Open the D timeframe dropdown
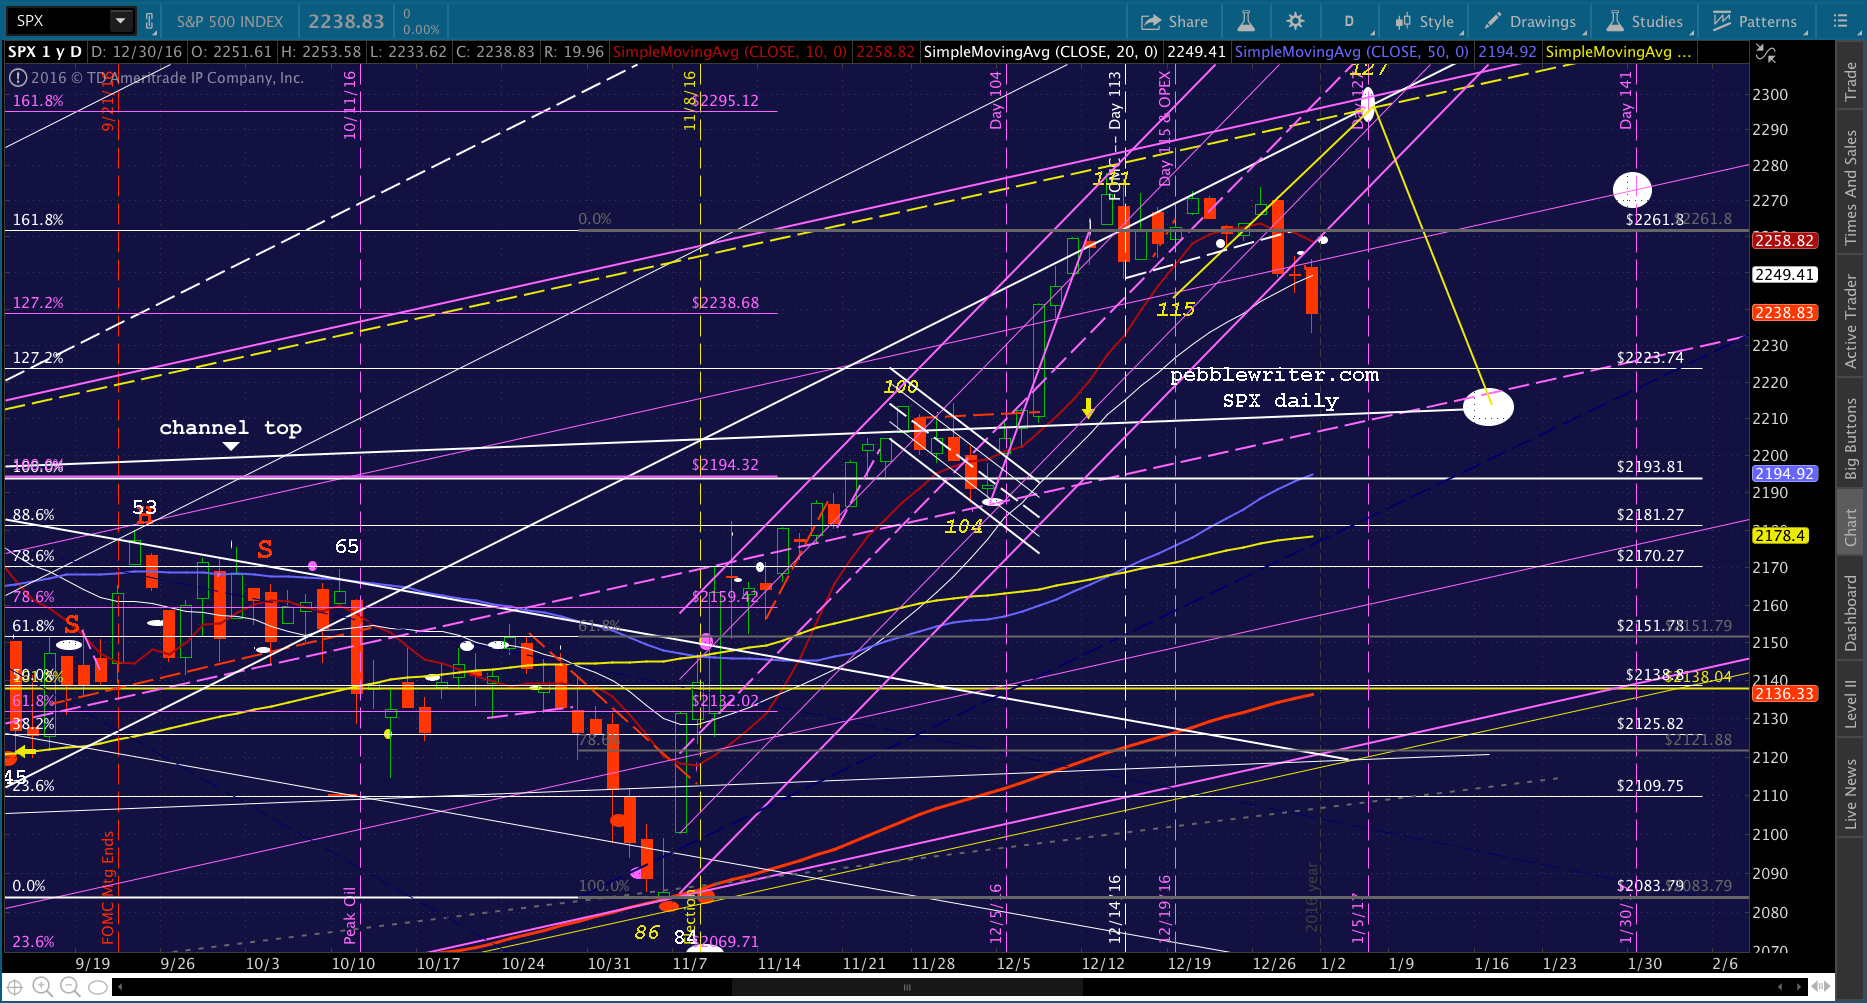This screenshot has width=1867, height=1003. tap(1350, 21)
